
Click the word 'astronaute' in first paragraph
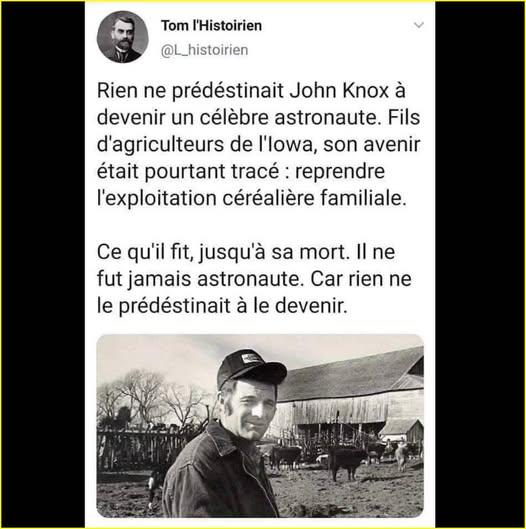point(325,117)
